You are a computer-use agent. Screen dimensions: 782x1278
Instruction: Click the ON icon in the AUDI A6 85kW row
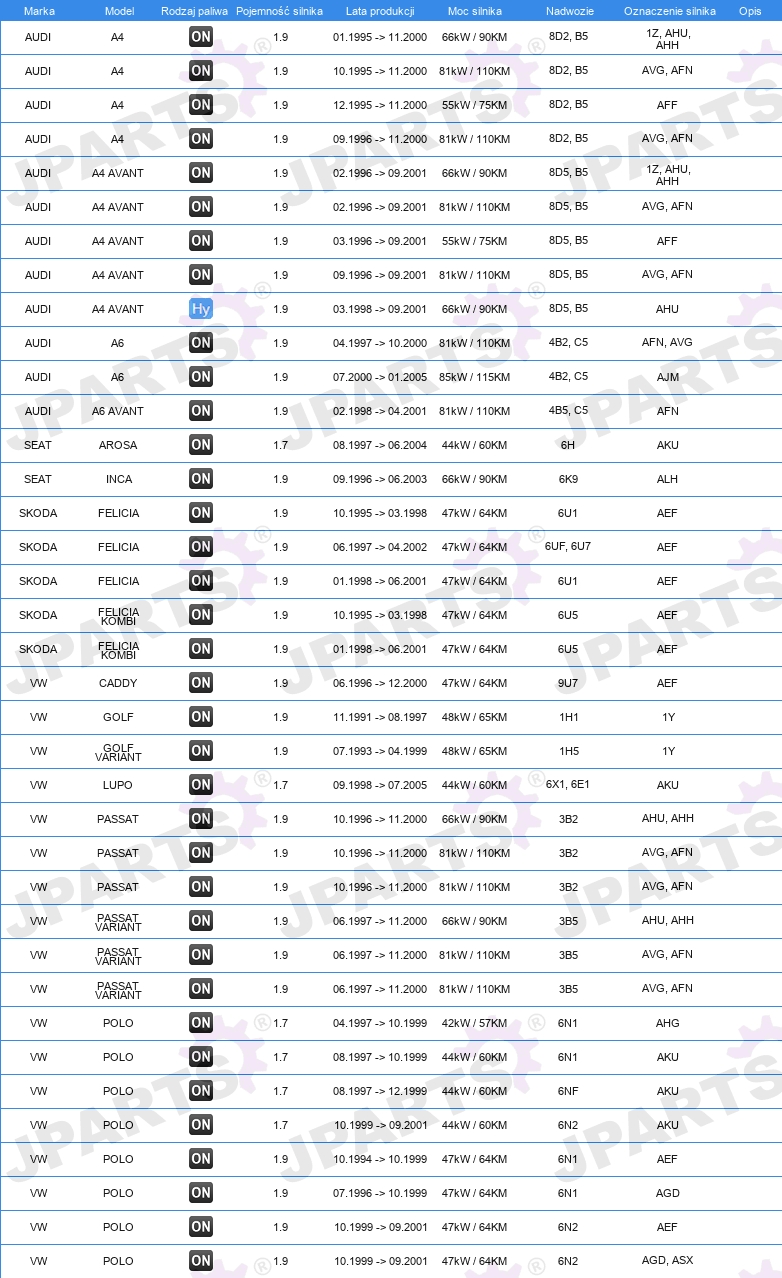pos(201,377)
